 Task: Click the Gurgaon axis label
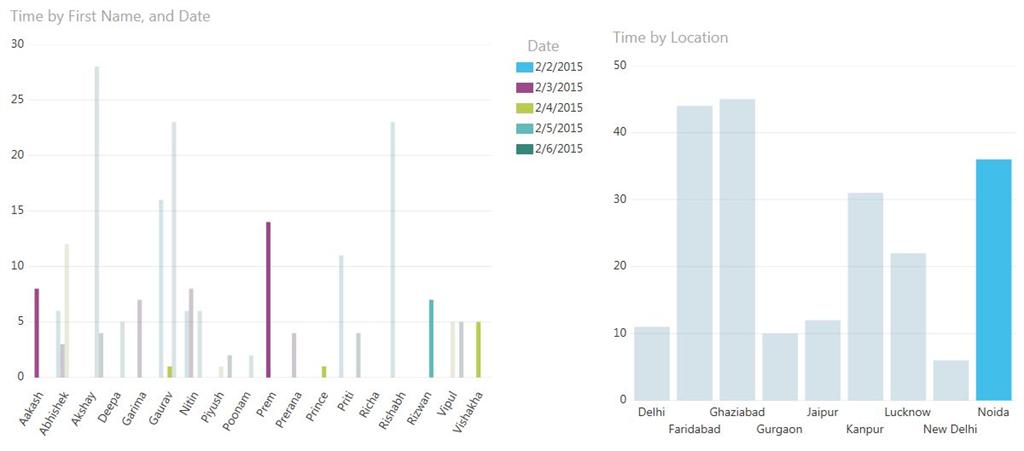780,429
